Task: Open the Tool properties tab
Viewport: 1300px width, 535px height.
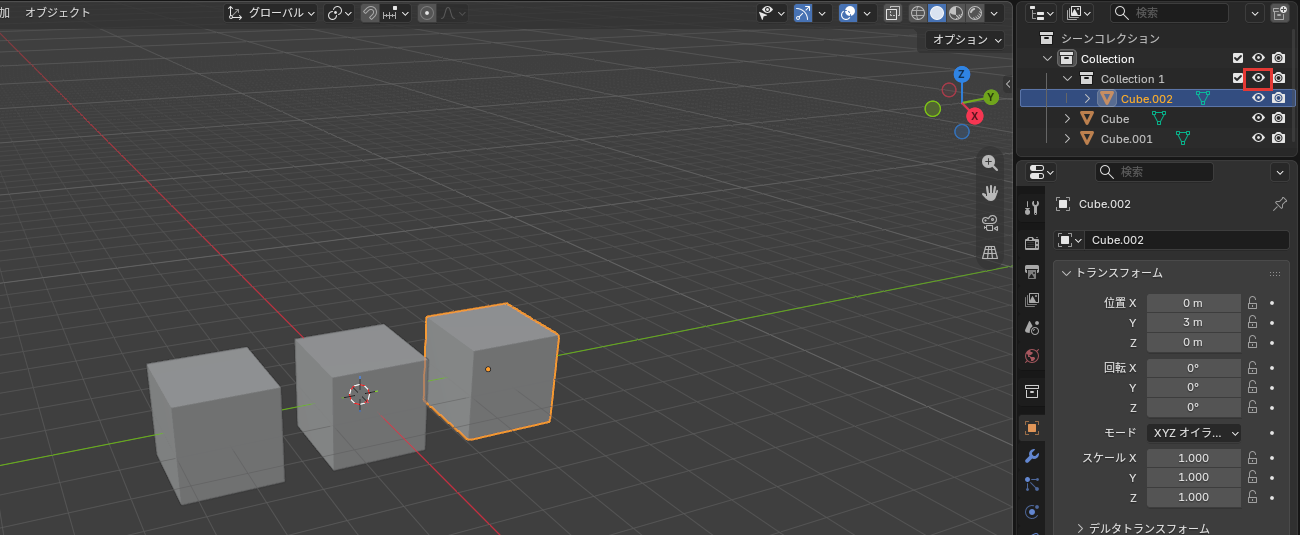Action: [1032, 207]
